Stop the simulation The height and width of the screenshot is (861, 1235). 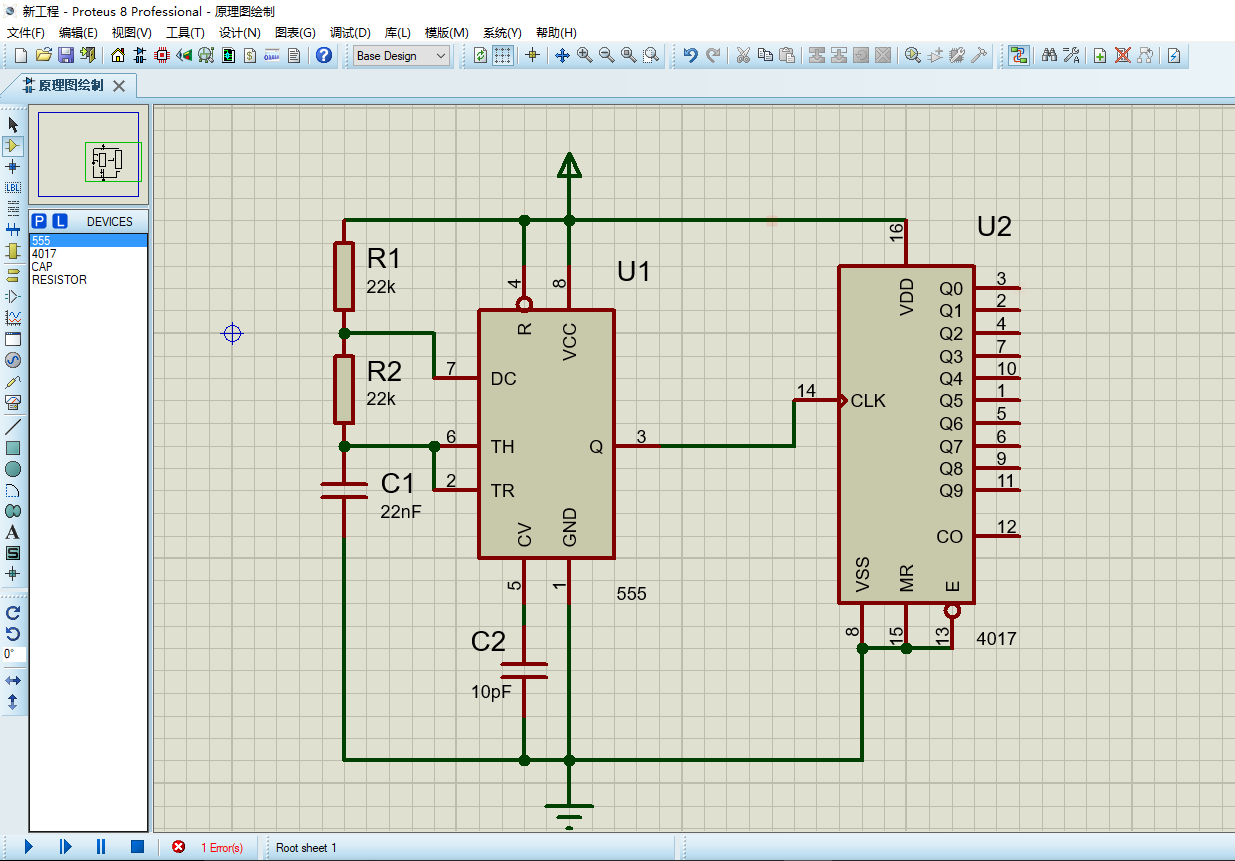(138, 847)
